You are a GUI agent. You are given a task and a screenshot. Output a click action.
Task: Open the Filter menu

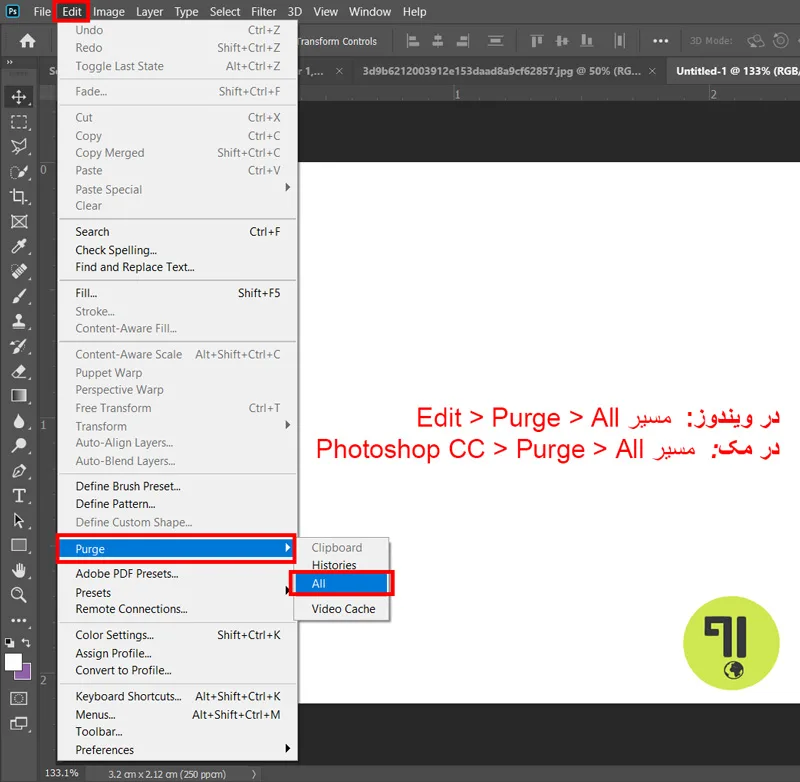click(x=263, y=11)
